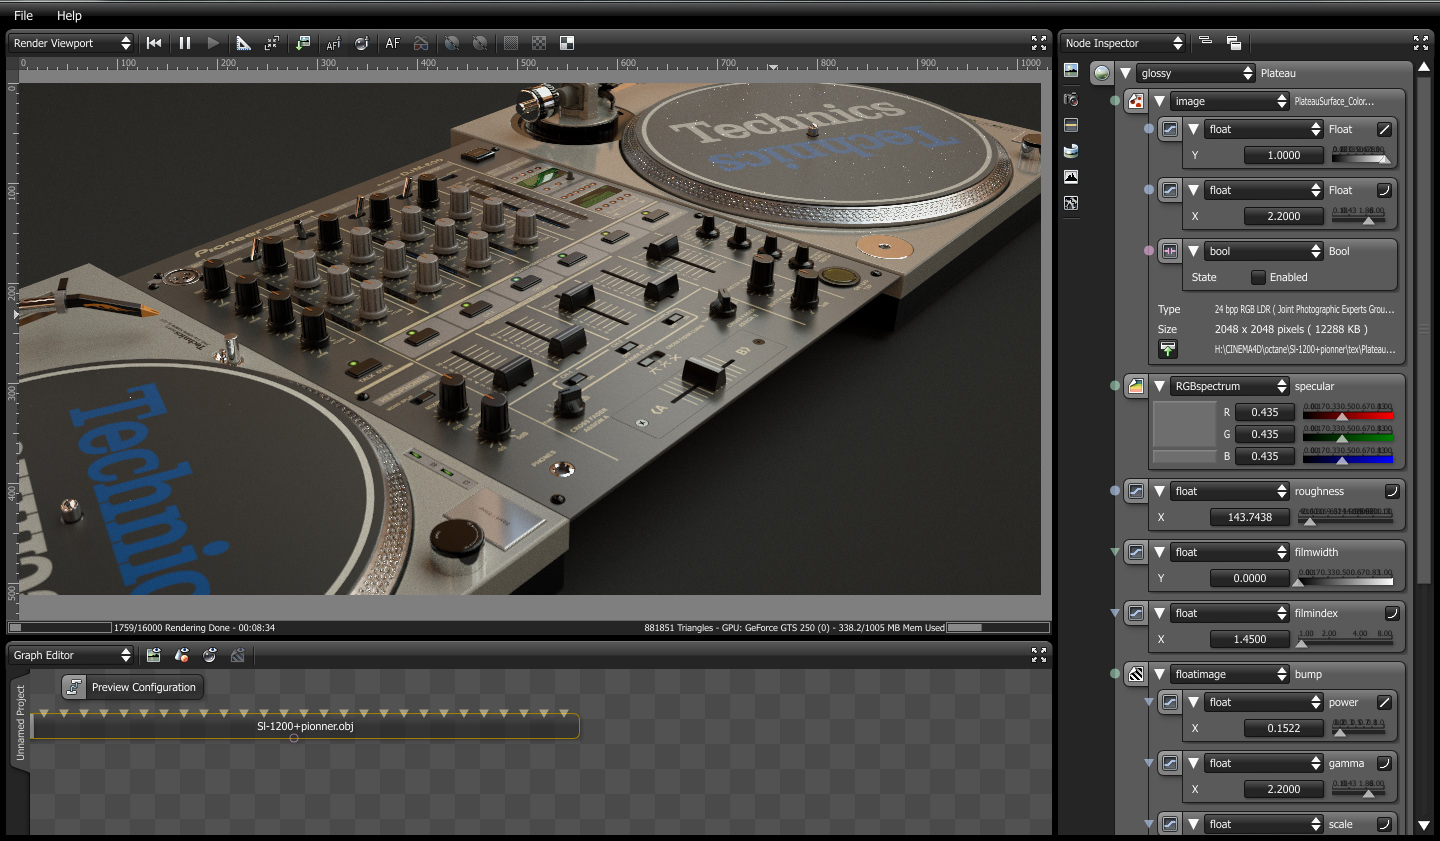1440x841 pixels.
Task: Click the viewport region-select dashed icon
Action: [271, 43]
